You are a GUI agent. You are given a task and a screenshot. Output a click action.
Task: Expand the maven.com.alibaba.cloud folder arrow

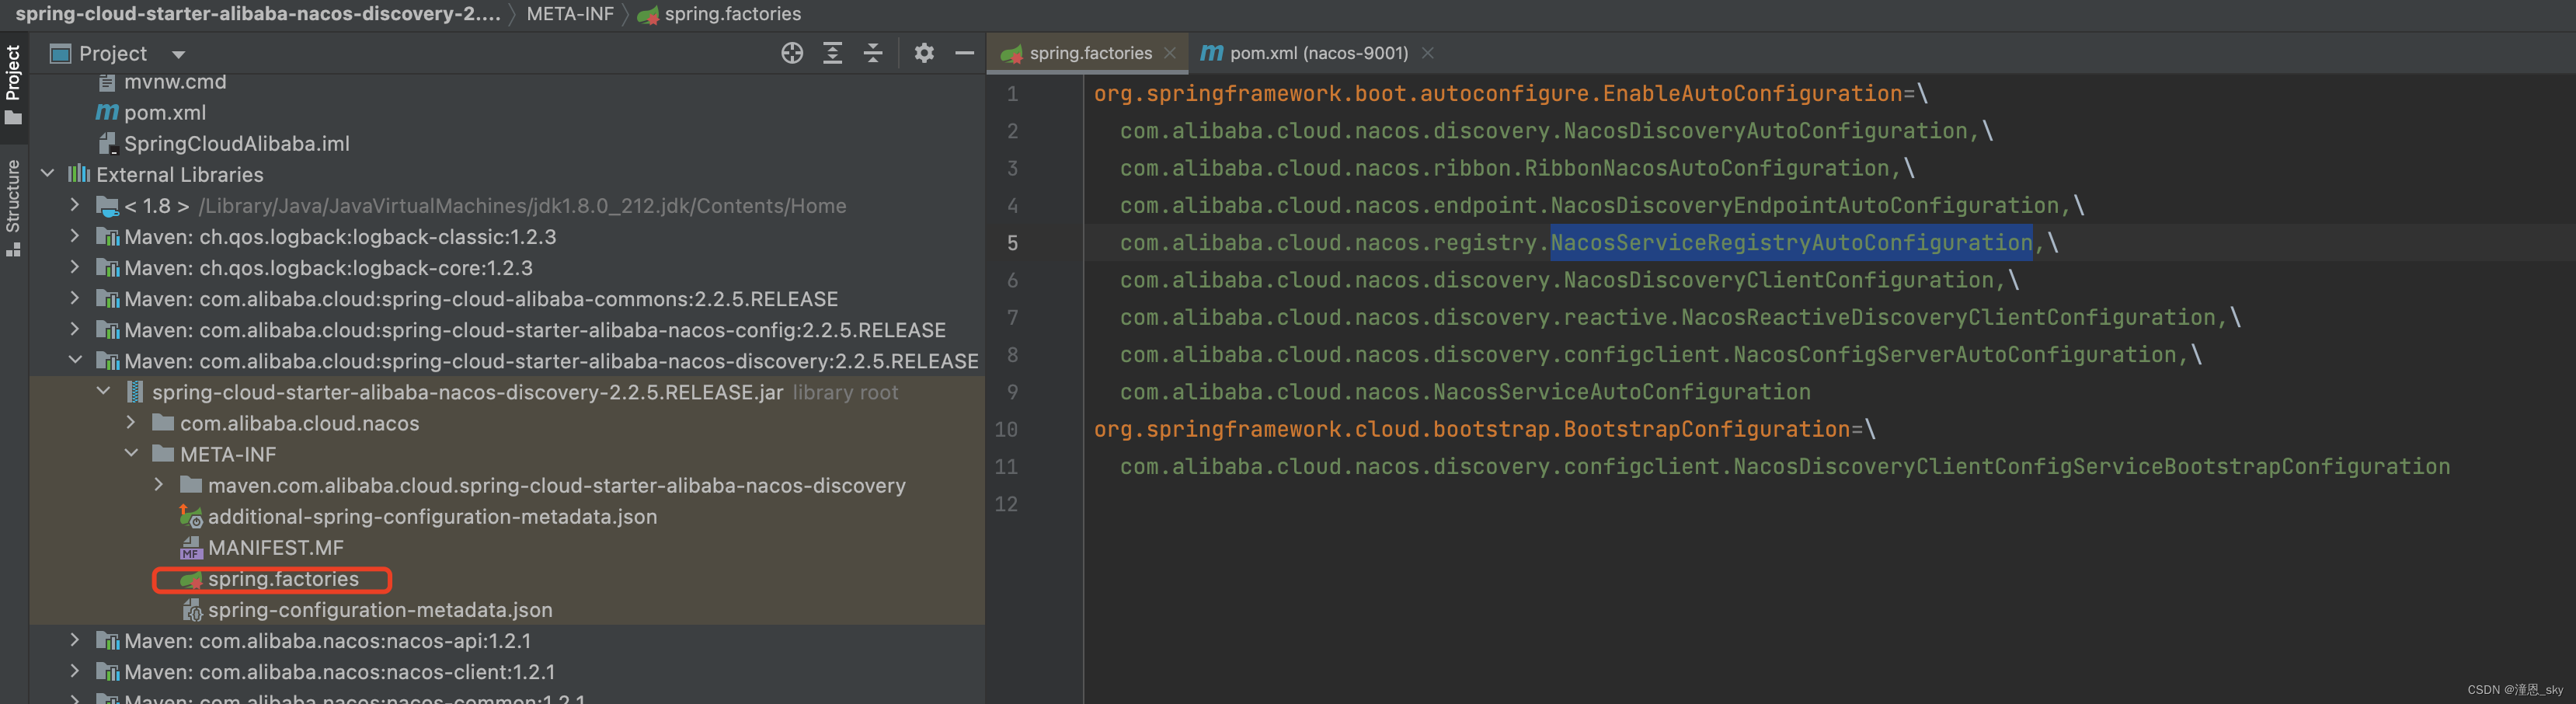coord(159,485)
